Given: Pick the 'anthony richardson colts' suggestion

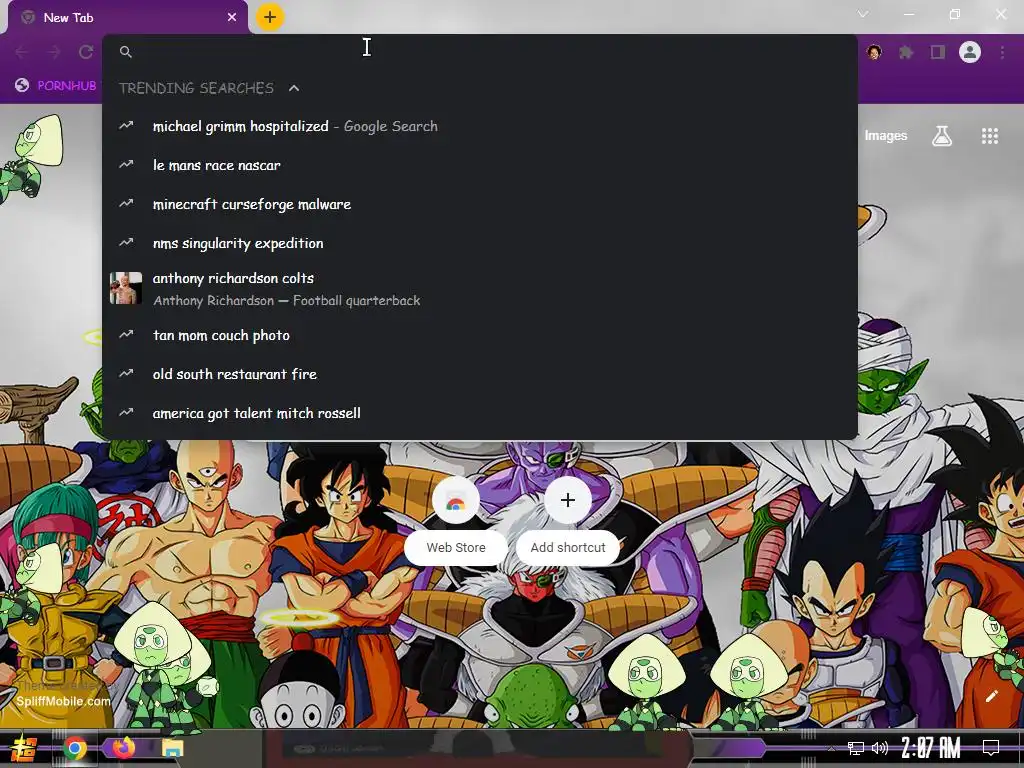Looking at the screenshot, I should click(479, 289).
